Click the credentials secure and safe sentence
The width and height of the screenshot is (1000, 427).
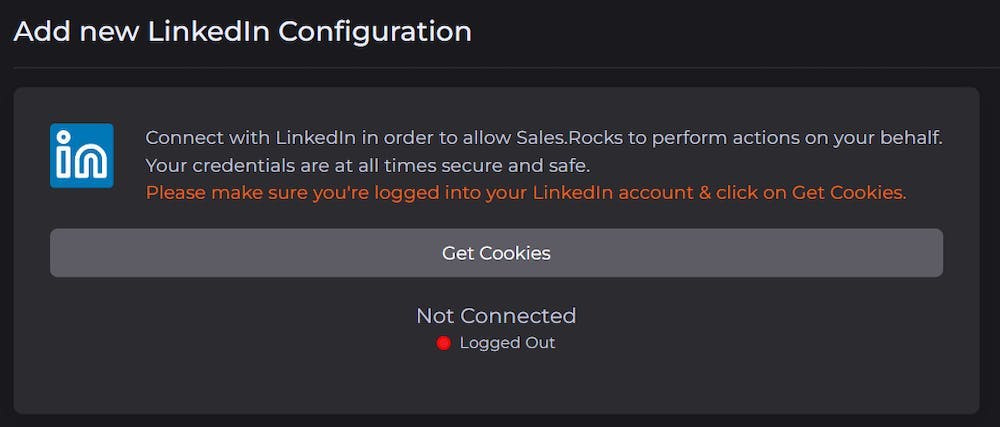click(368, 166)
